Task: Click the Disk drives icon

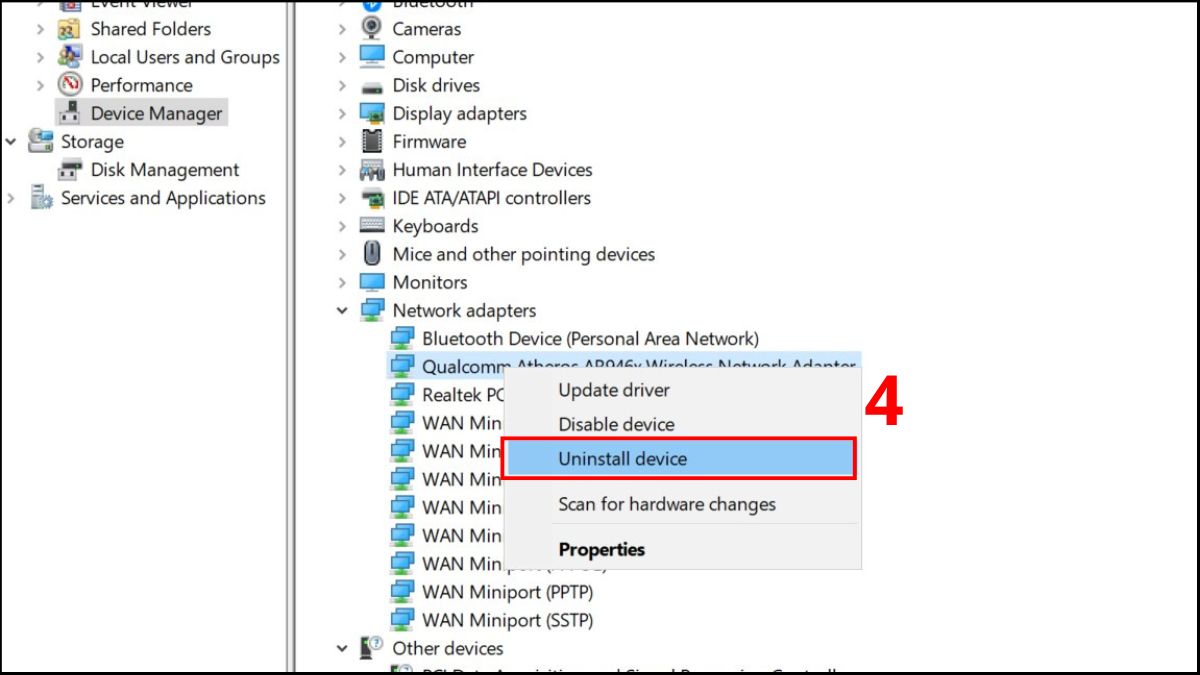Action: point(370,85)
